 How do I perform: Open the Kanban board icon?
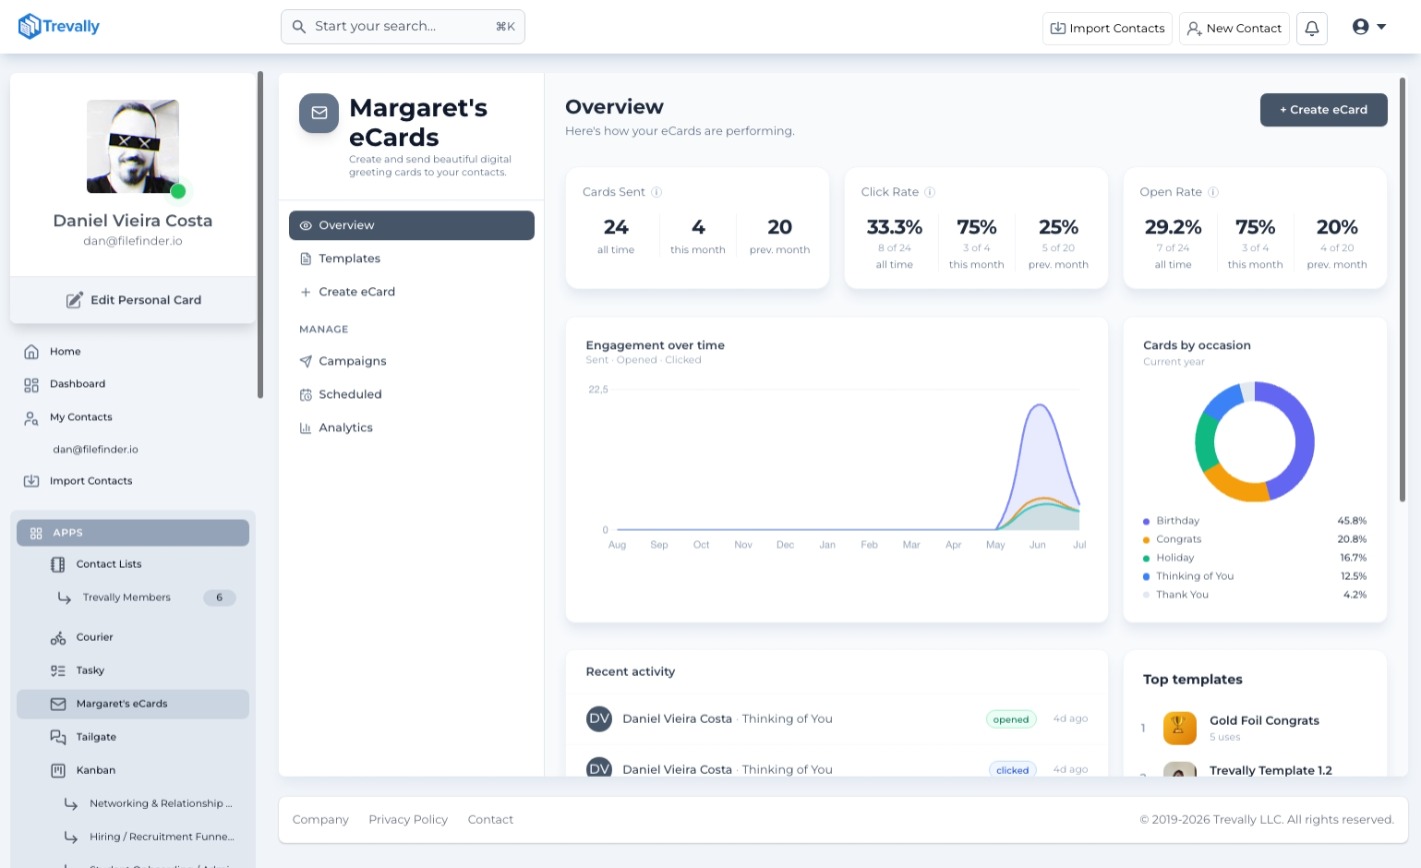tap(58, 771)
